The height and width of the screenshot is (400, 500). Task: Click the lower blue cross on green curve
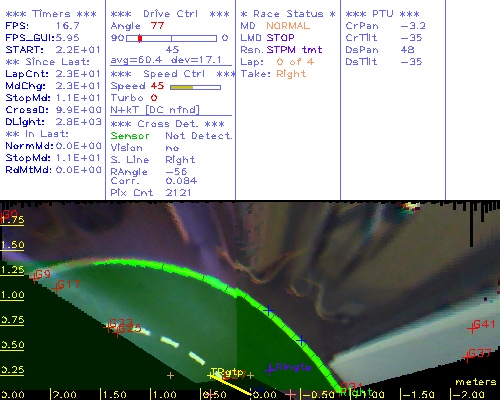pos(301,340)
